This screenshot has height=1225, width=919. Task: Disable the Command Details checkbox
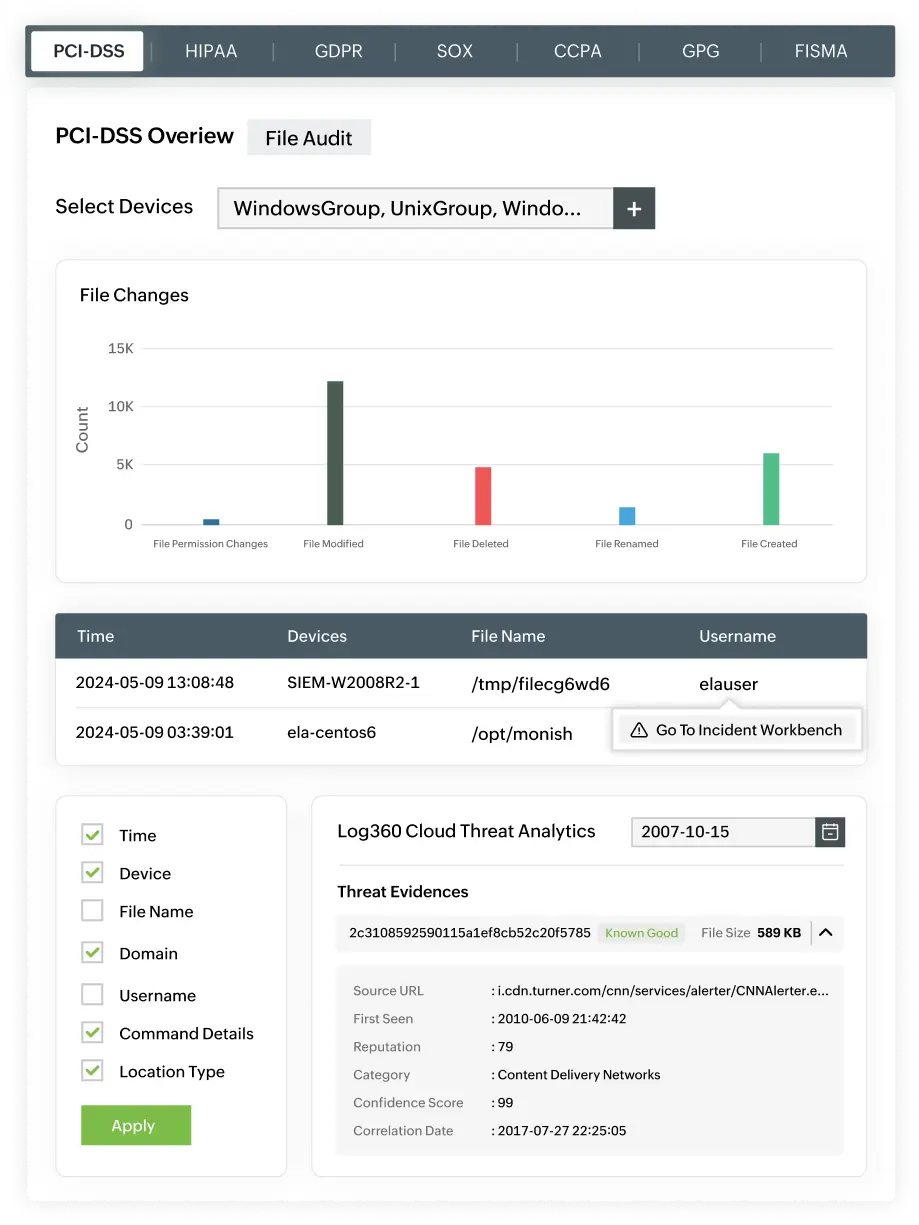point(91,1032)
